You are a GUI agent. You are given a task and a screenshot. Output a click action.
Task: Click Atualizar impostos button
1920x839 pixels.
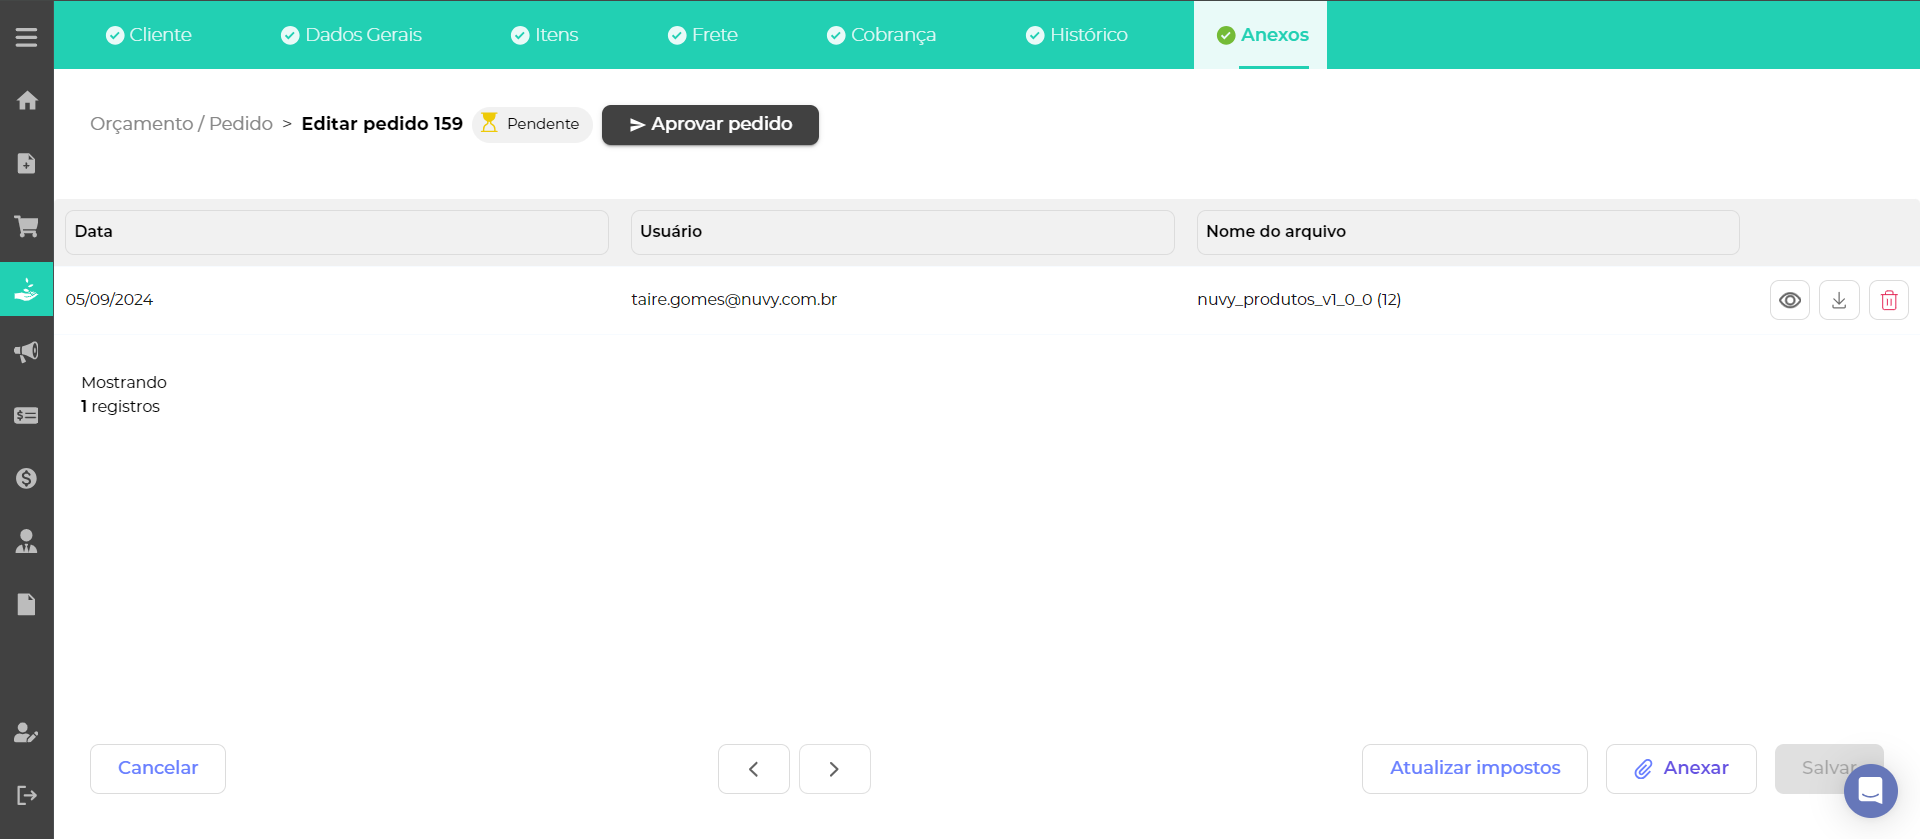pos(1474,769)
